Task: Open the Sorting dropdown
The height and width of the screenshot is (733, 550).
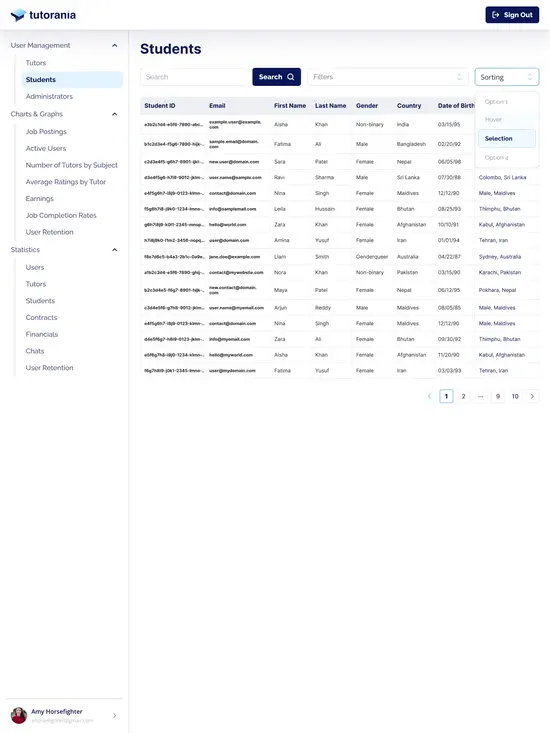Action: (x=507, y=77)
